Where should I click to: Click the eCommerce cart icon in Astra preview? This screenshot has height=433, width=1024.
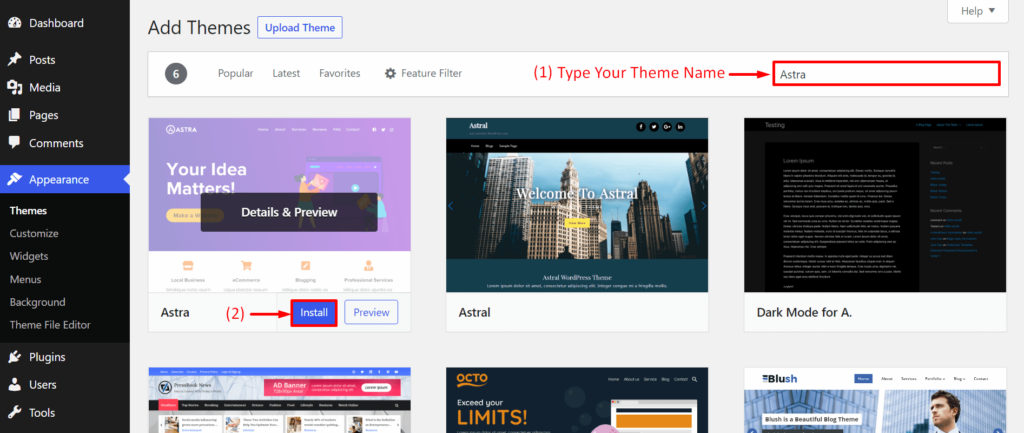(x=246, y=266)
